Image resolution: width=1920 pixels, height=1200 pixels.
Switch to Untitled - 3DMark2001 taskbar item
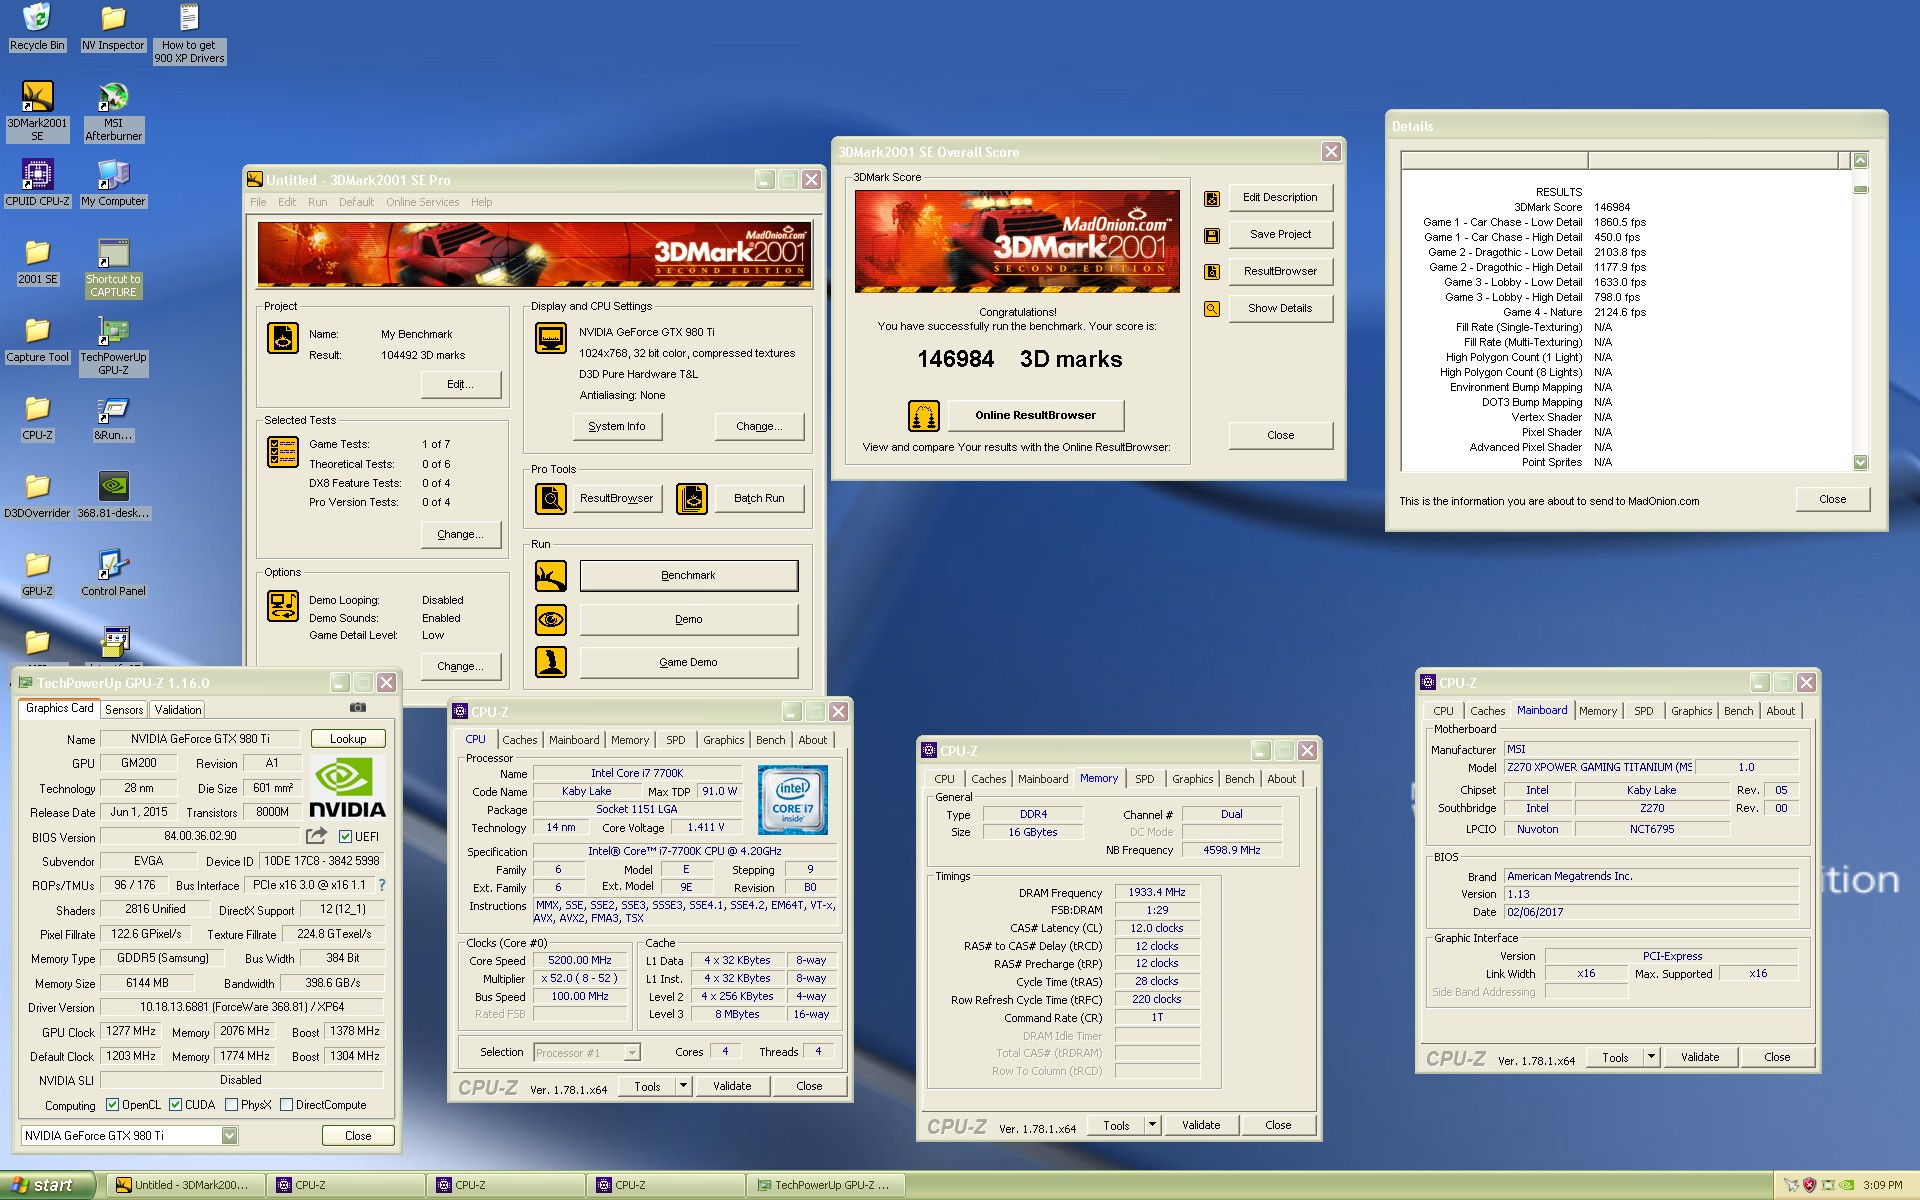click(184, 1185)
